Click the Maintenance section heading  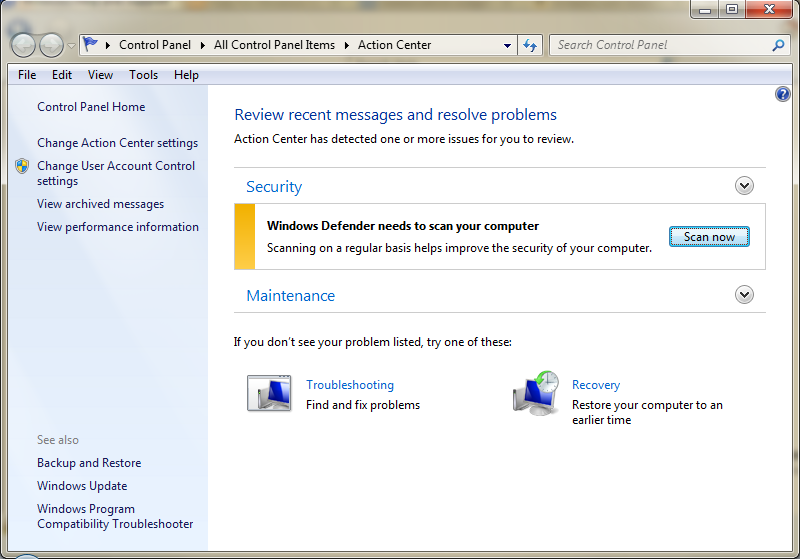coord(290,296)
